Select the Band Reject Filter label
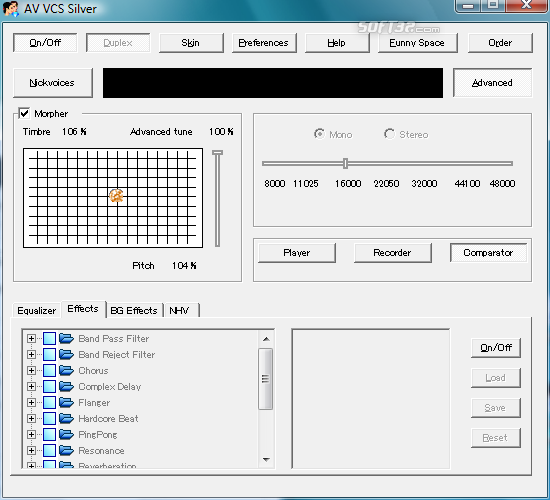Viewport: 550px width, 500px height. (117, 355)
